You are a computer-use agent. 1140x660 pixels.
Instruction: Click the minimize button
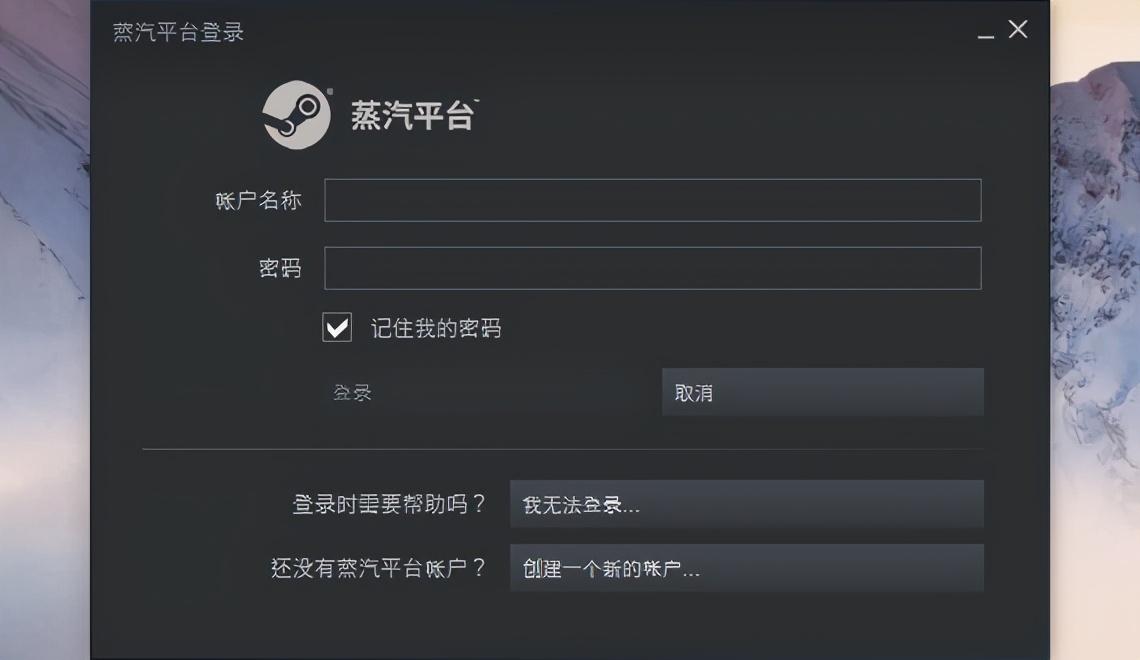click(x=986, y=32)
